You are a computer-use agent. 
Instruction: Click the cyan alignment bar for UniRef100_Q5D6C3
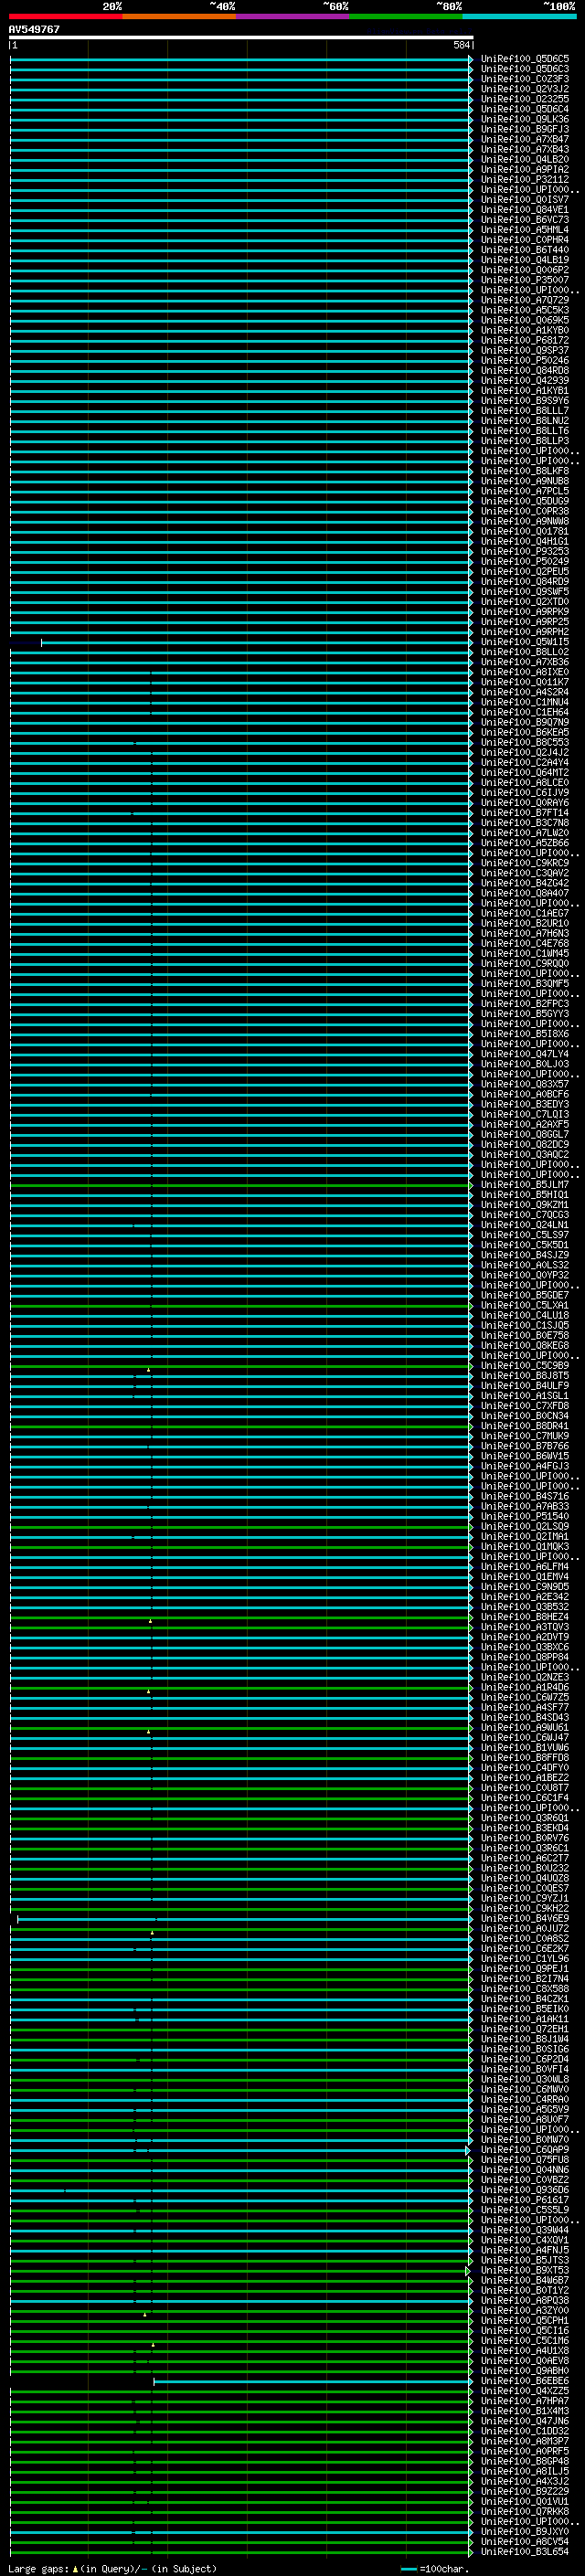(241, 69)
